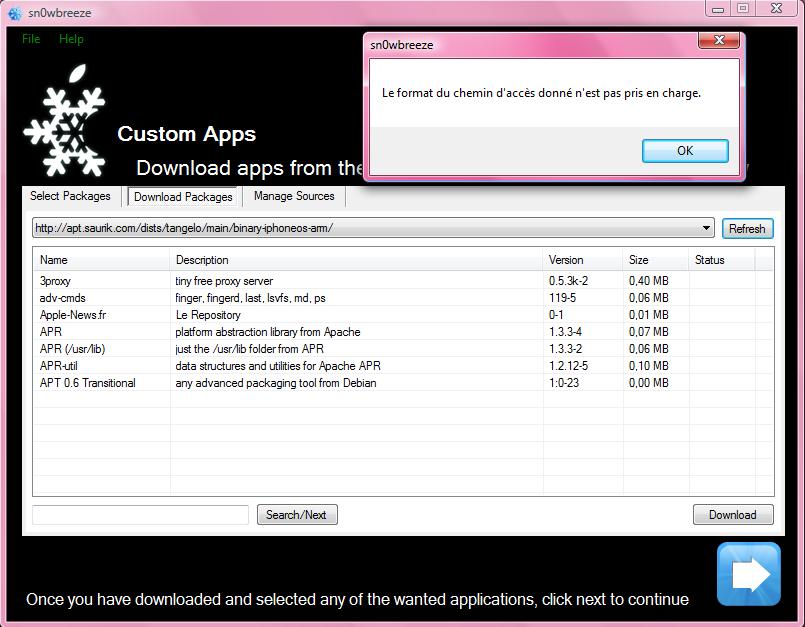This screenshot has width=805, height=627.
Task: Sort by Version column header
Action: (x=583, y=260)
